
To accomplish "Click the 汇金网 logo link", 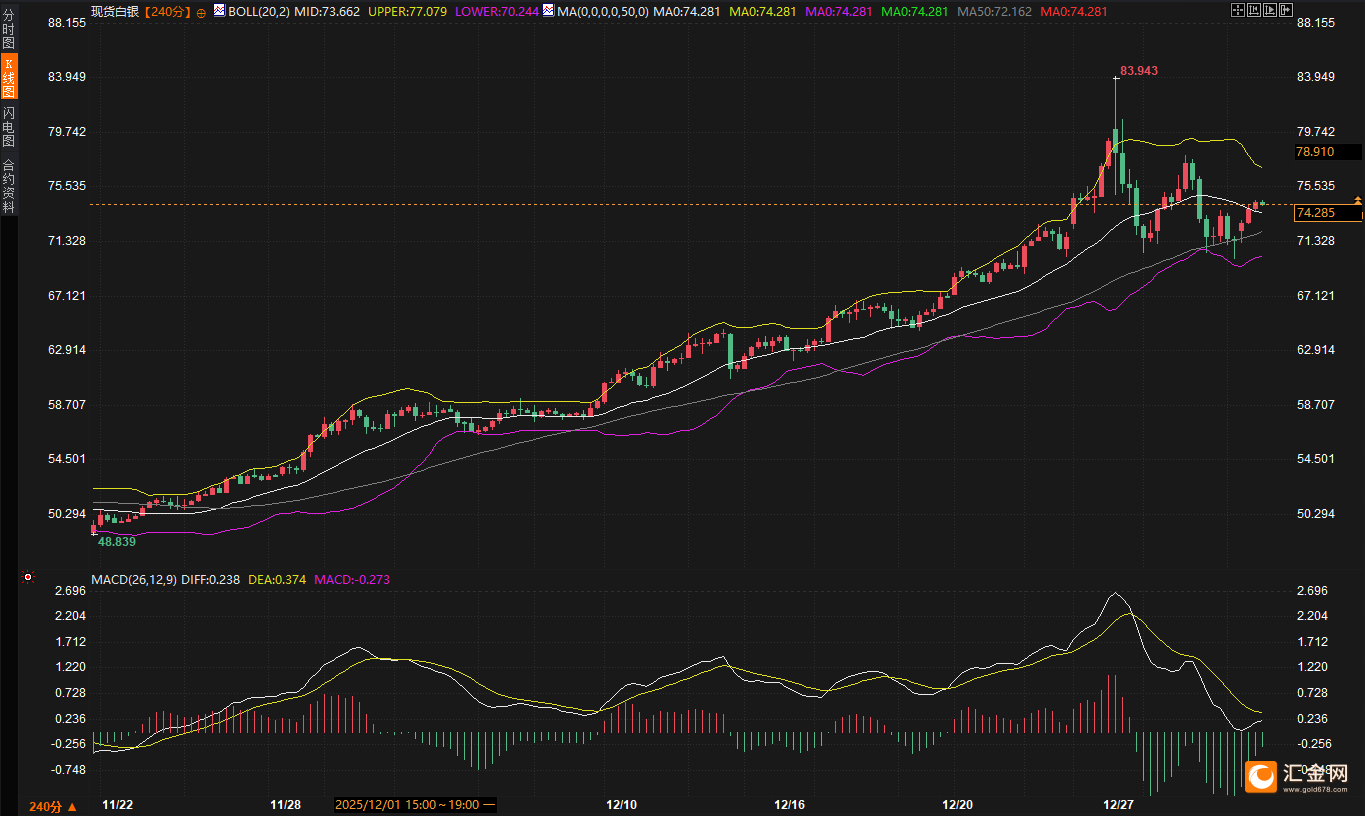I will [x=1298, y=777].
